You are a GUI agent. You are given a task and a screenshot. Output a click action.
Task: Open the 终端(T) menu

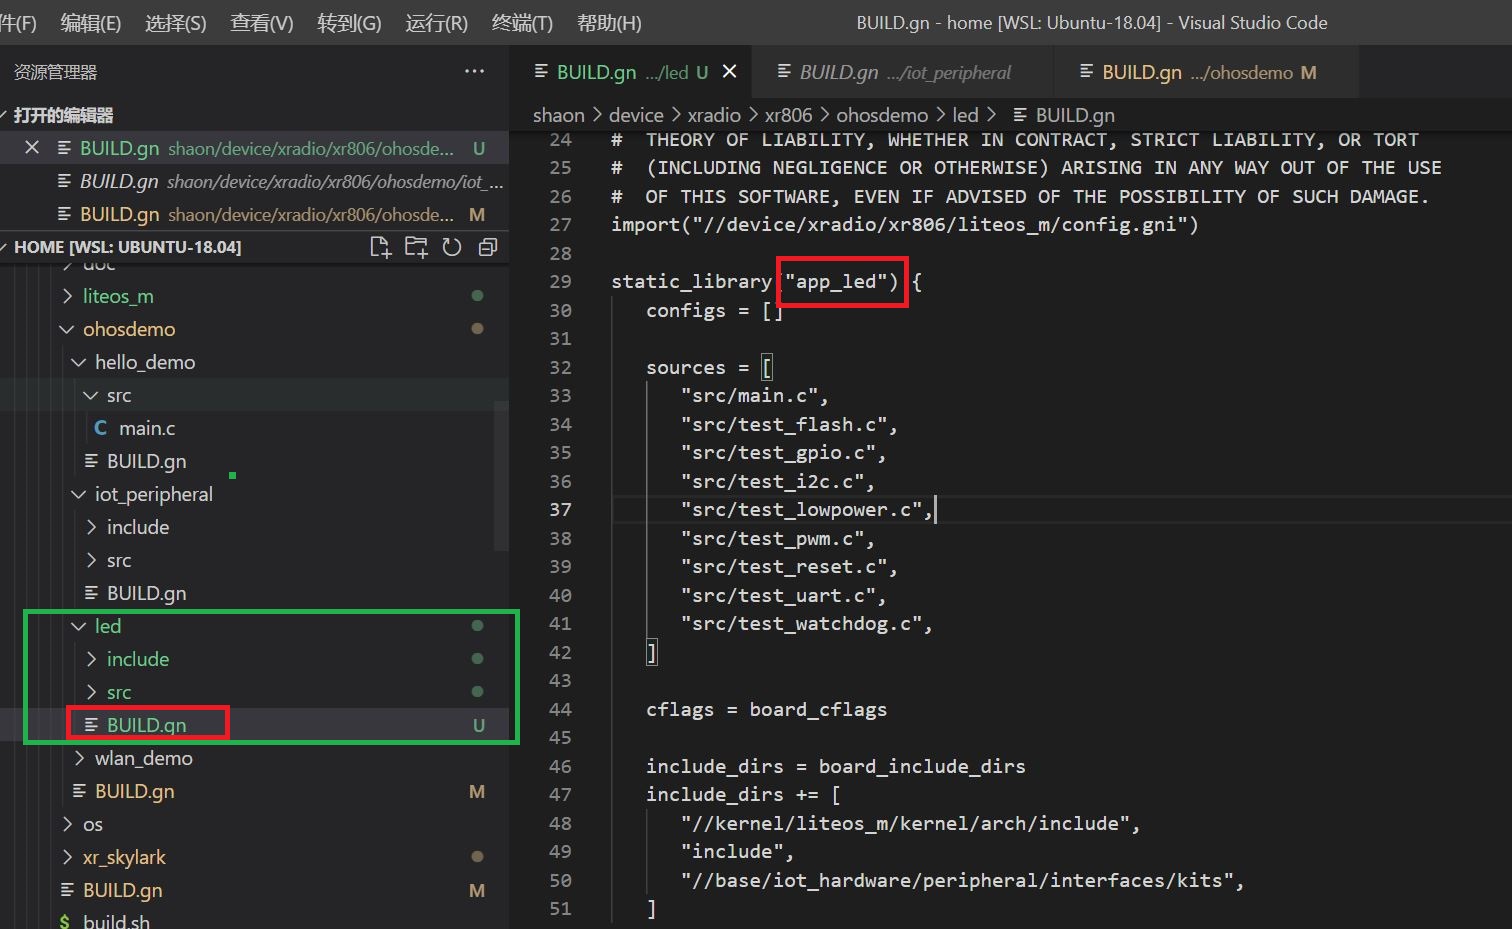[522, 23]
